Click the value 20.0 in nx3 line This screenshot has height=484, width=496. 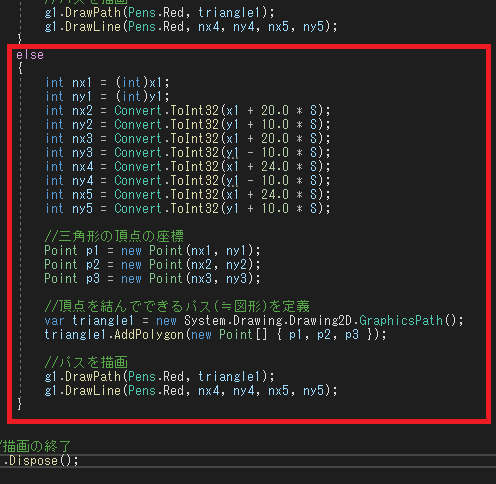point(275,139)
